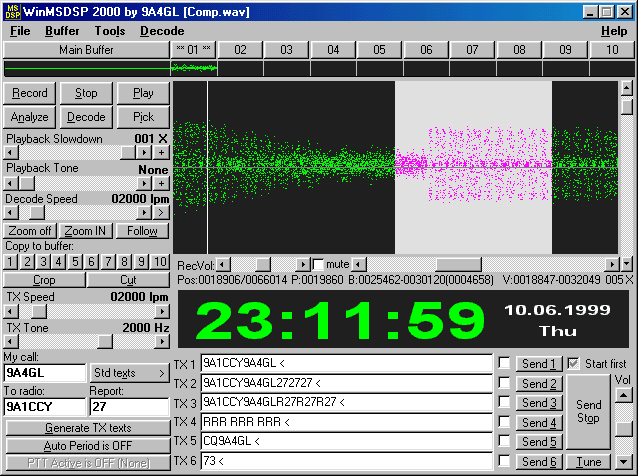Click the Pick button
Image resolution: width=638 pixels, height=476 pixels.
pyautogui.click(x=143, y=117)
